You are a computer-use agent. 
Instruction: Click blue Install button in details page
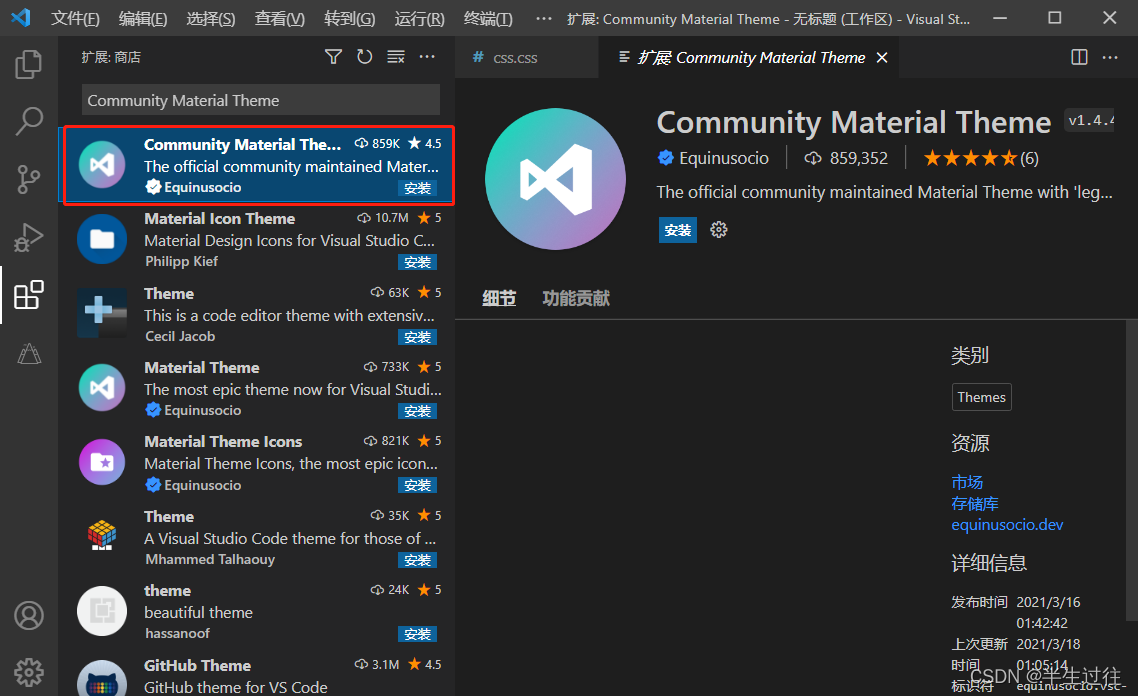click(x=677, y=230)
